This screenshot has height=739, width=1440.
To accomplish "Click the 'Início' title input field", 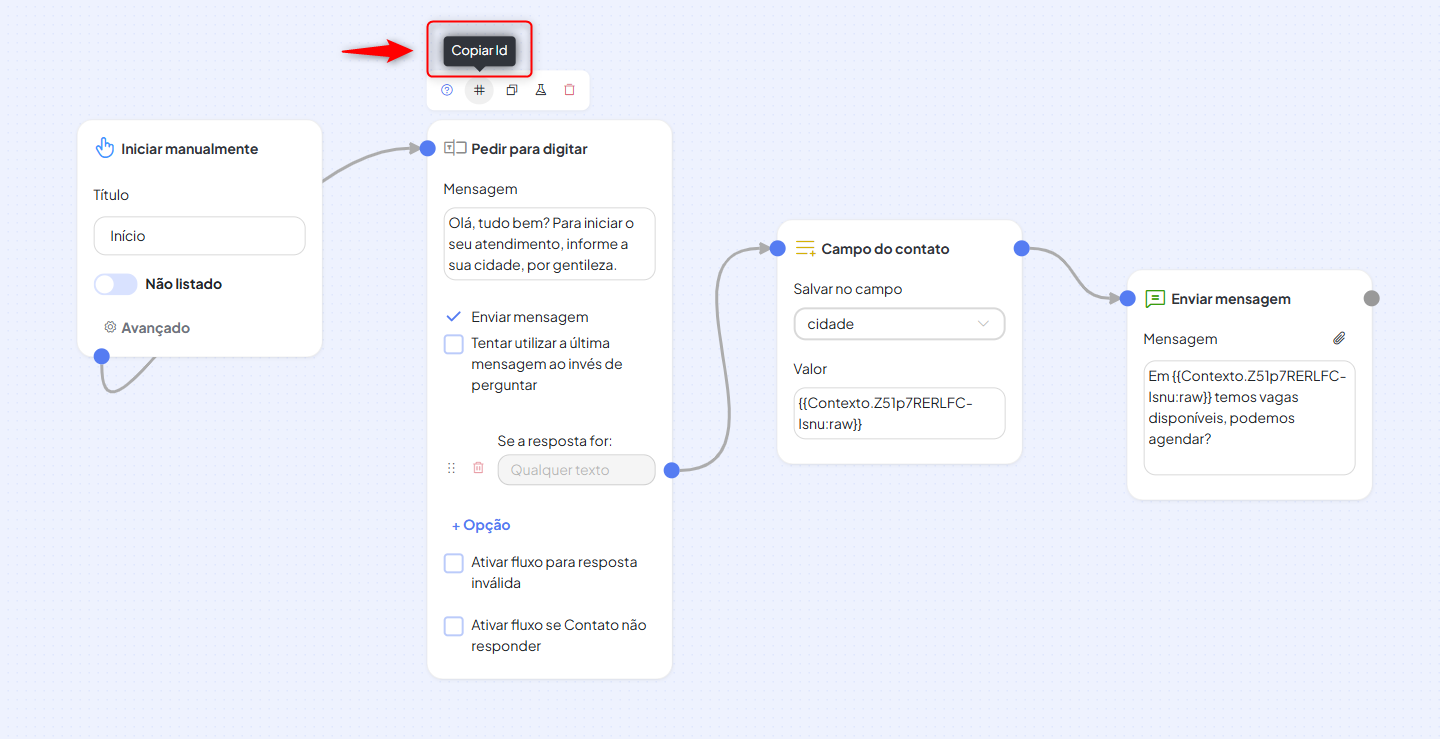I will pyautogui.click(x=199, y=236).
